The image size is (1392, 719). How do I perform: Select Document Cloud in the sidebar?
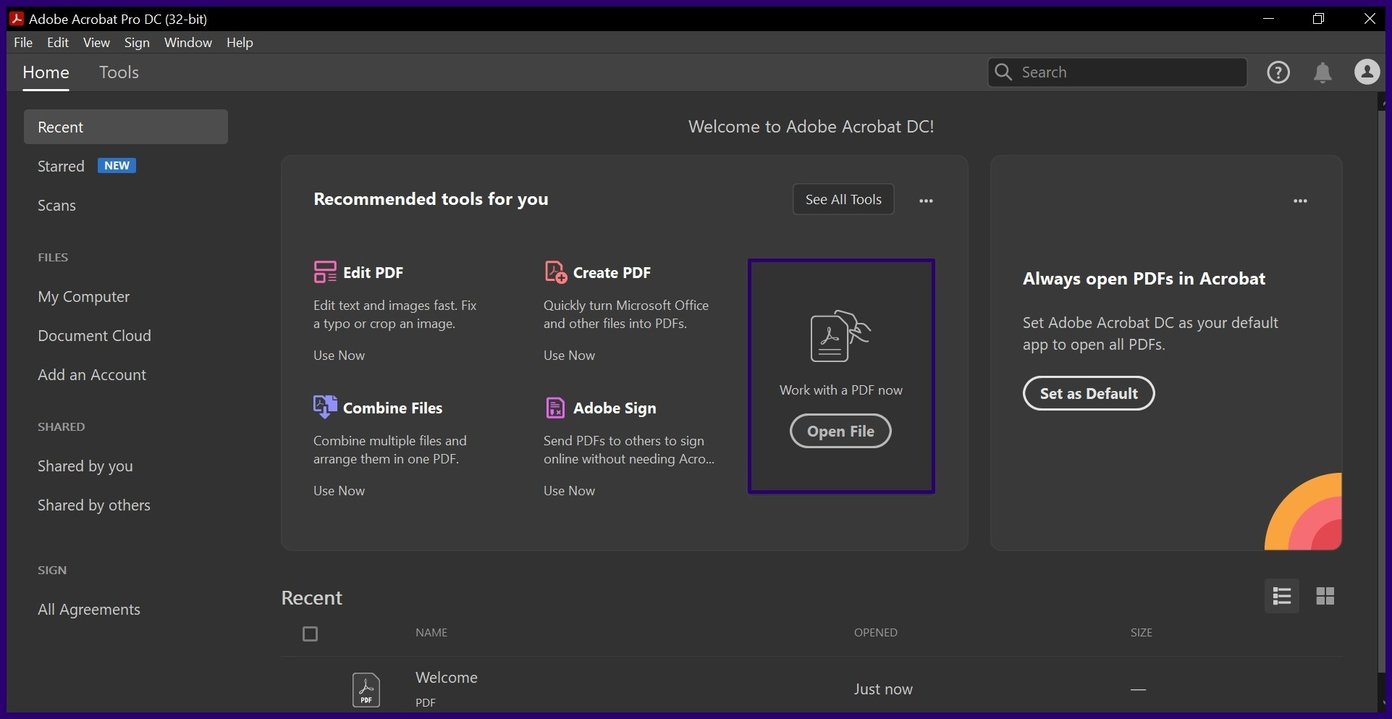94,336
